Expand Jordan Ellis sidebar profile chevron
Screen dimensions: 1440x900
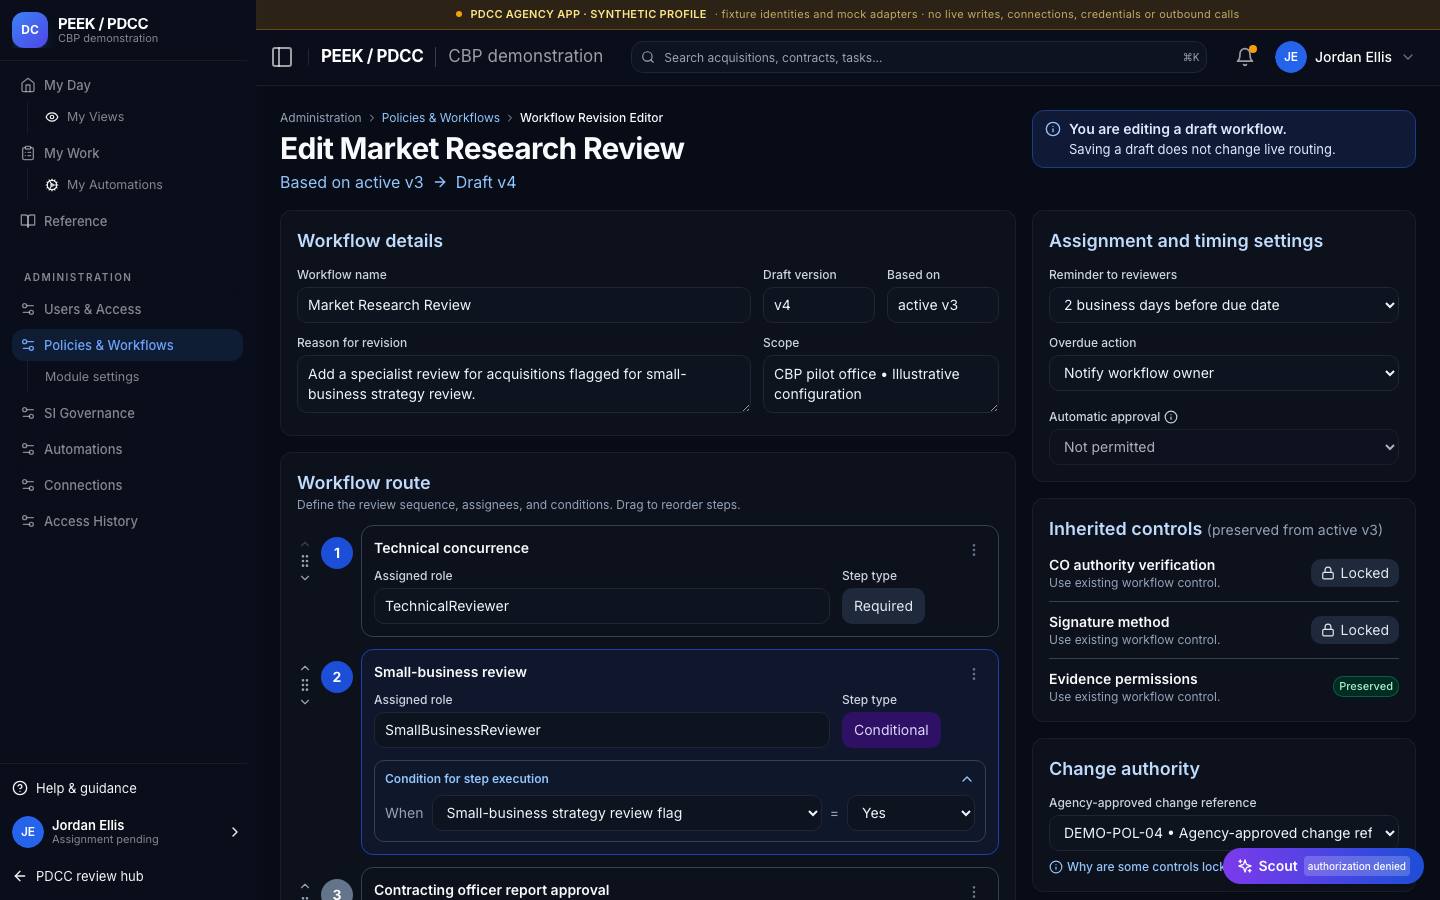[235, 832]
